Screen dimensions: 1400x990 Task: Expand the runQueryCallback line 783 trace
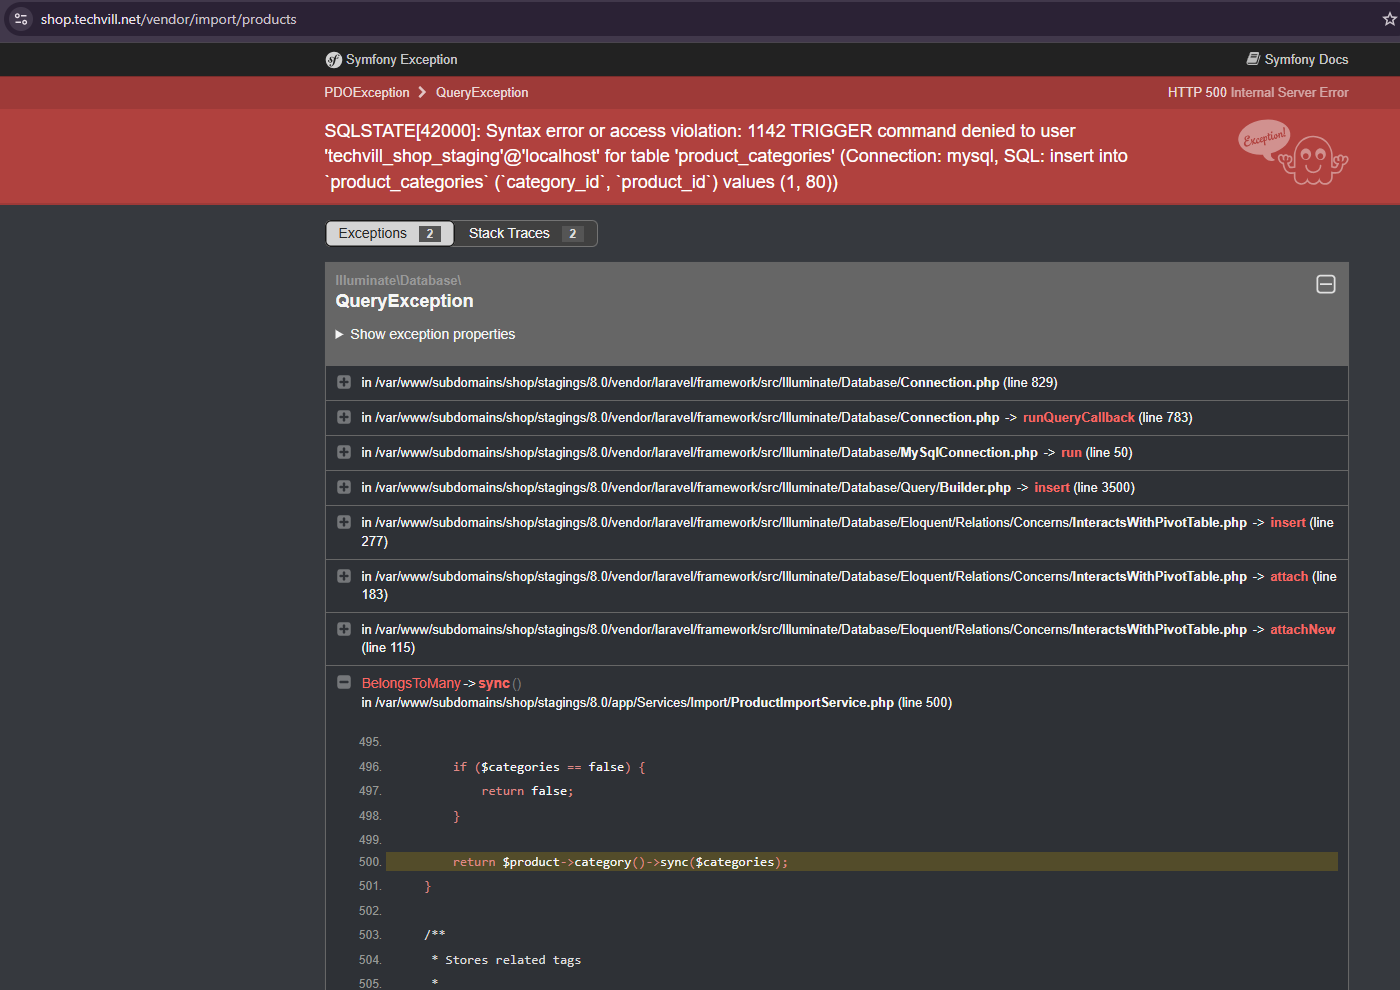point(344,418)
